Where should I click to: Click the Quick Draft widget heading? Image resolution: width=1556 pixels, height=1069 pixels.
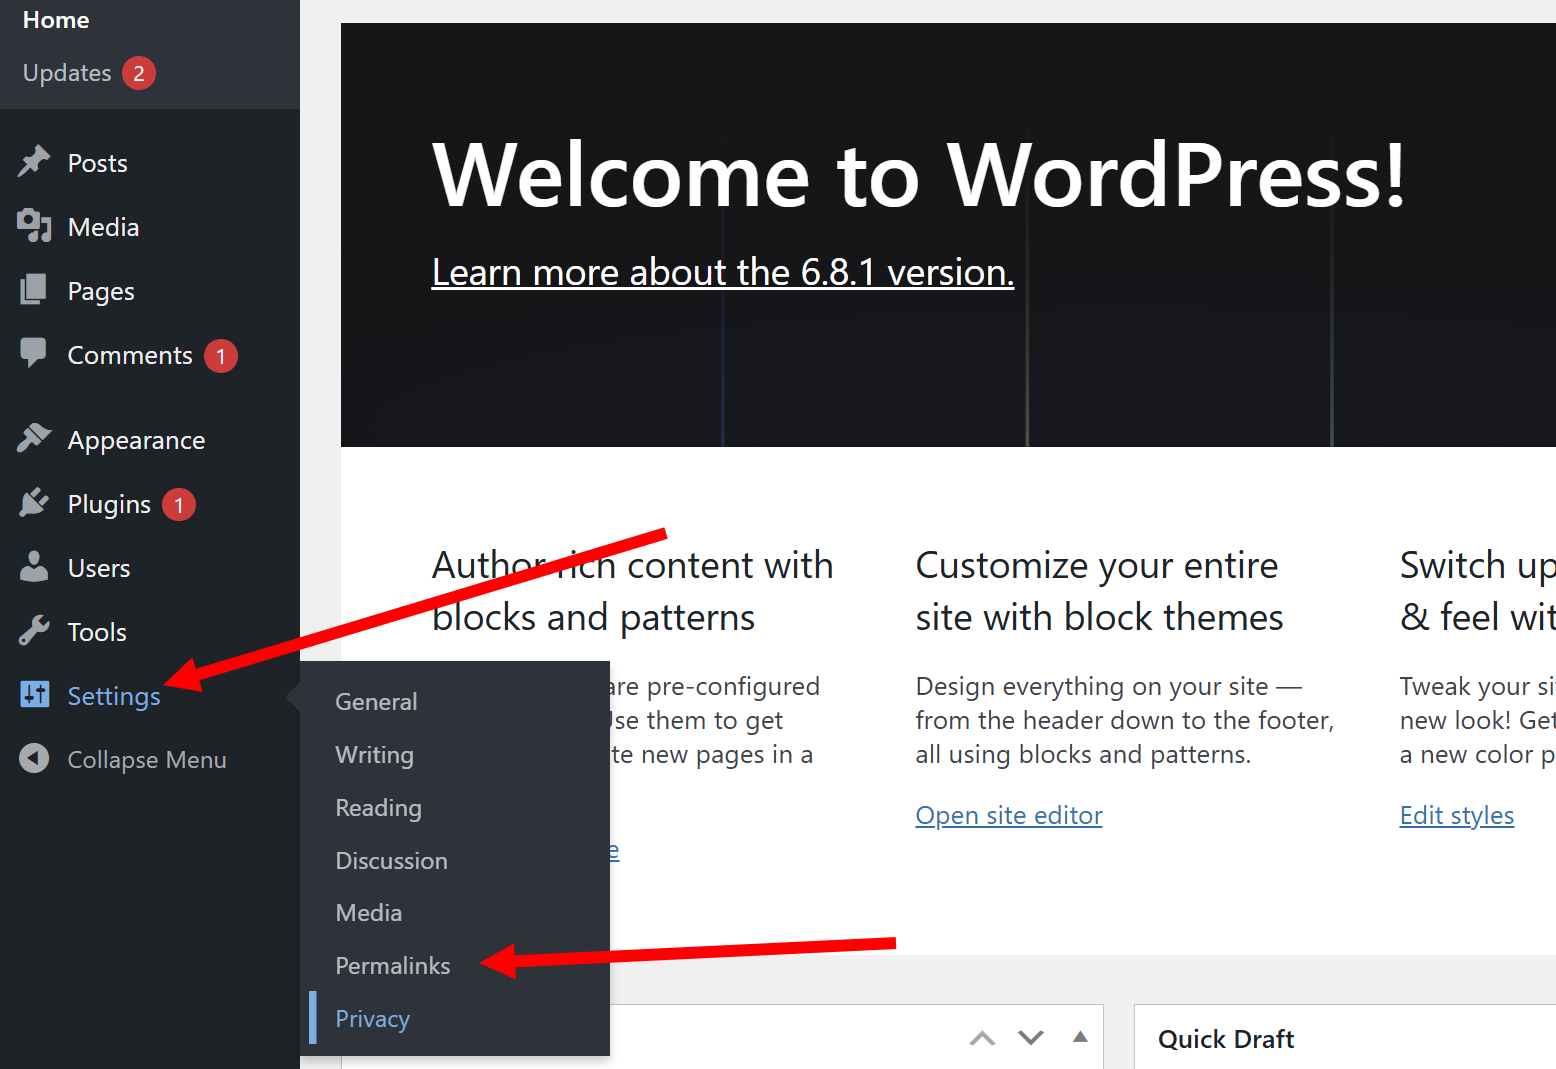[1226, 1039]
